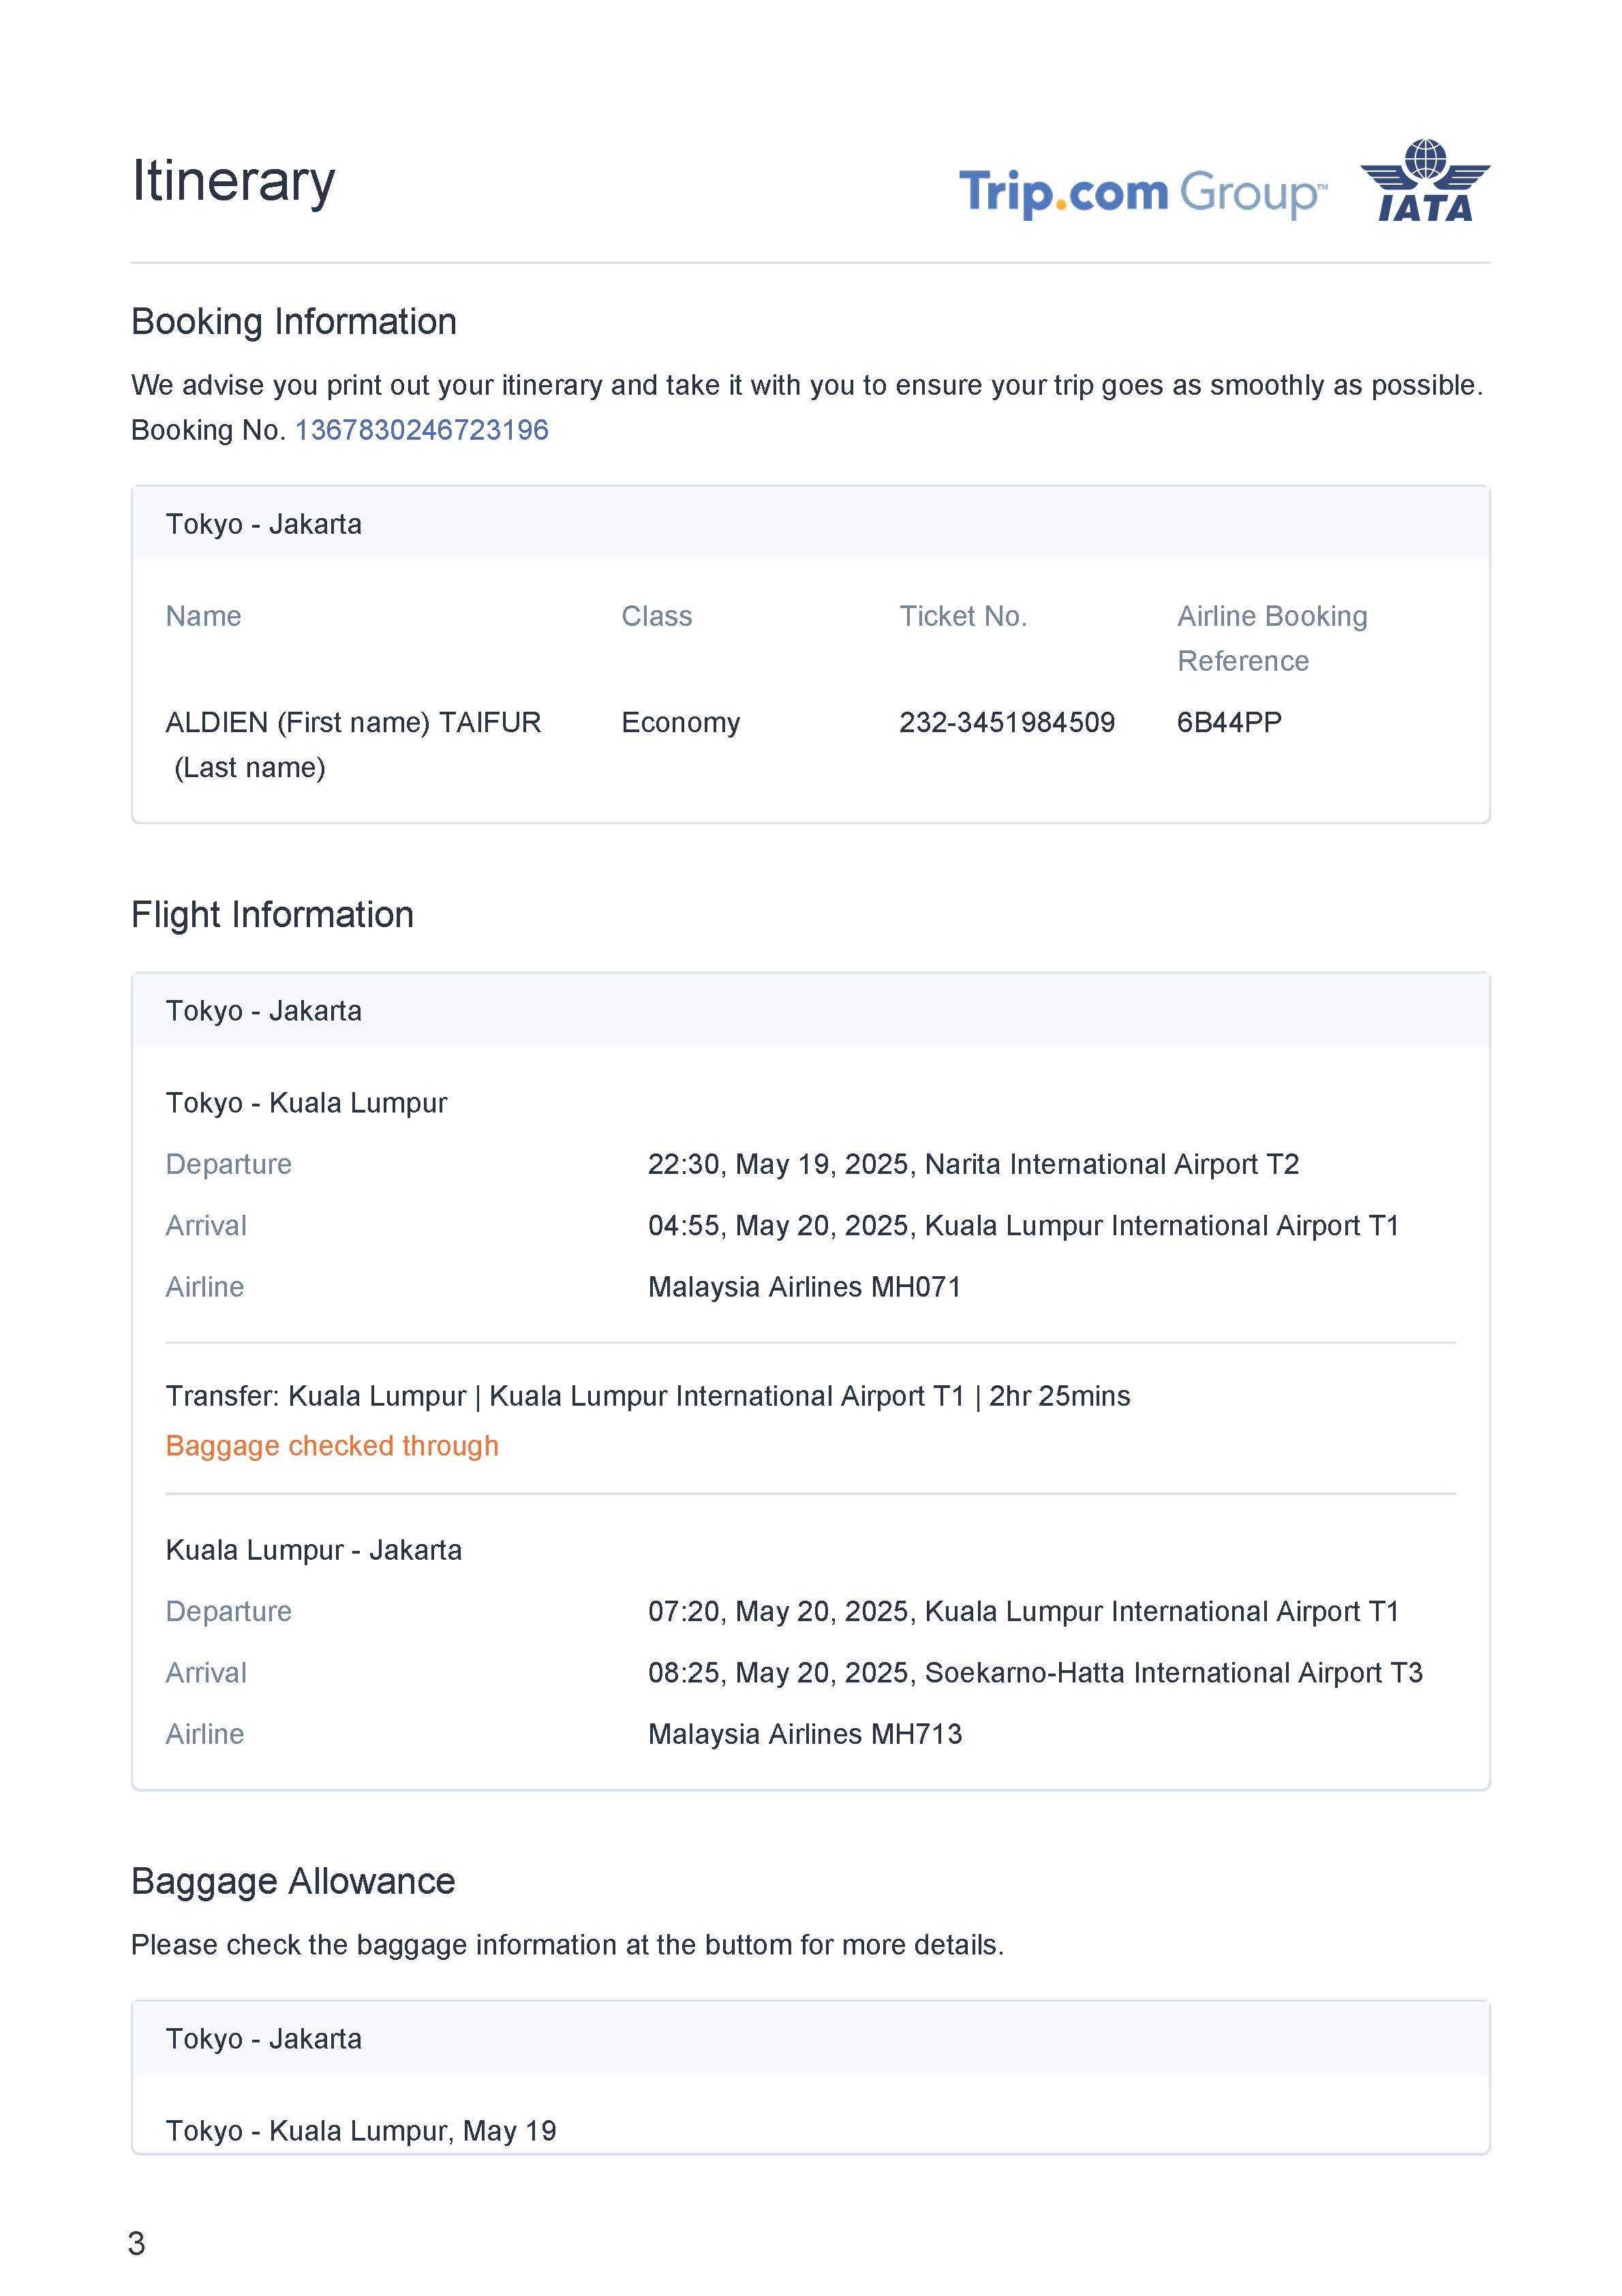Click Tokyo - Kuala Lumpur segment title
The image size is (1622, 2296).
tap(306, 1103)
